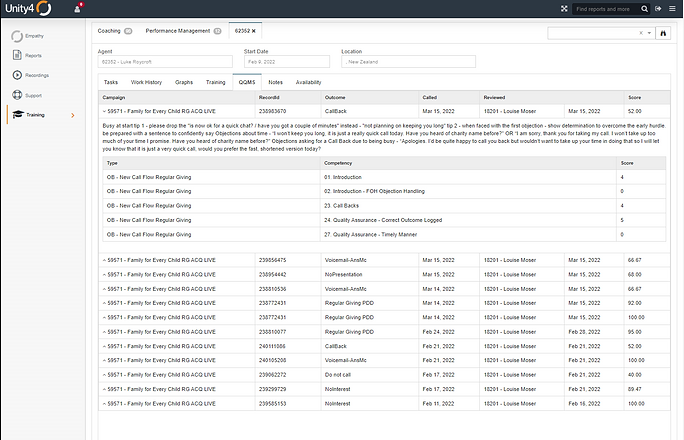Image resolution: width=684 pixels, height=440 pixels.
Task: Open the Training graduation cap icon
Action: [x=18, y=115]
